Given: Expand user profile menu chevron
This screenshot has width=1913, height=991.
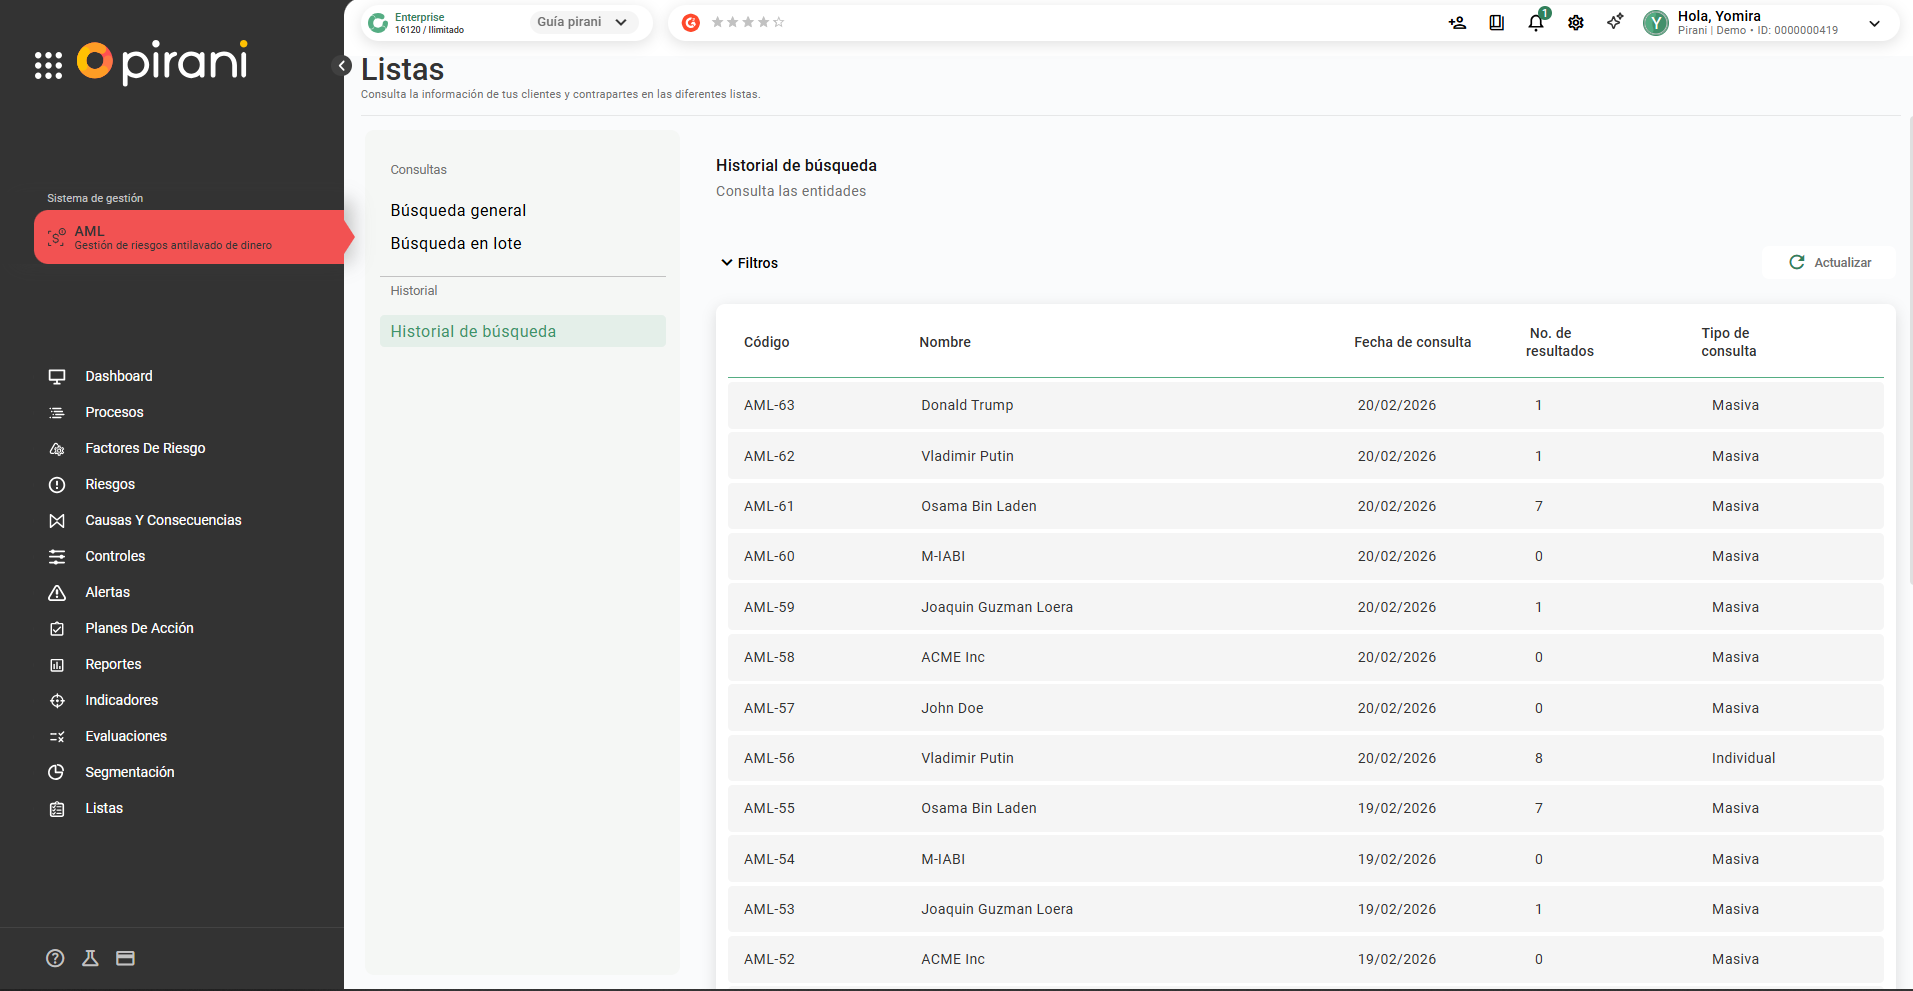Looking at the screenshot, I should point(1874,24).
